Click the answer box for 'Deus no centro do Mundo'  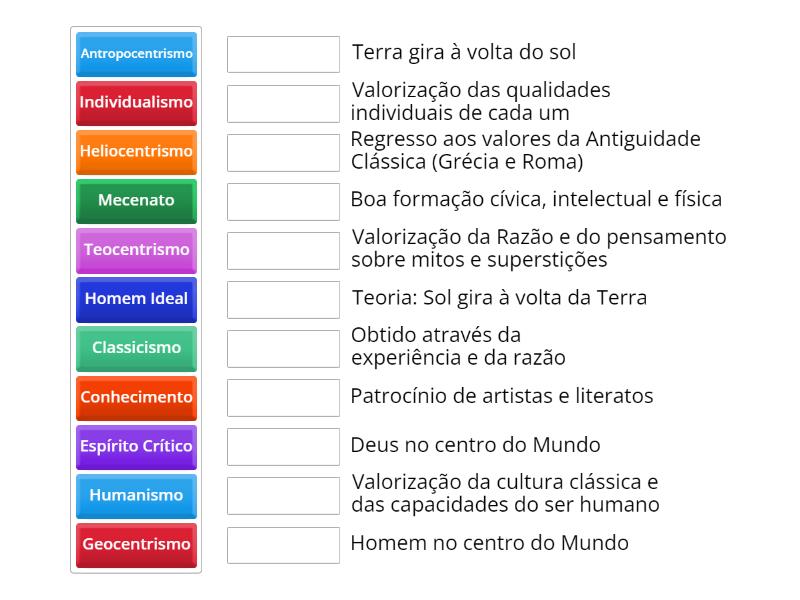(x=283, y=446)
